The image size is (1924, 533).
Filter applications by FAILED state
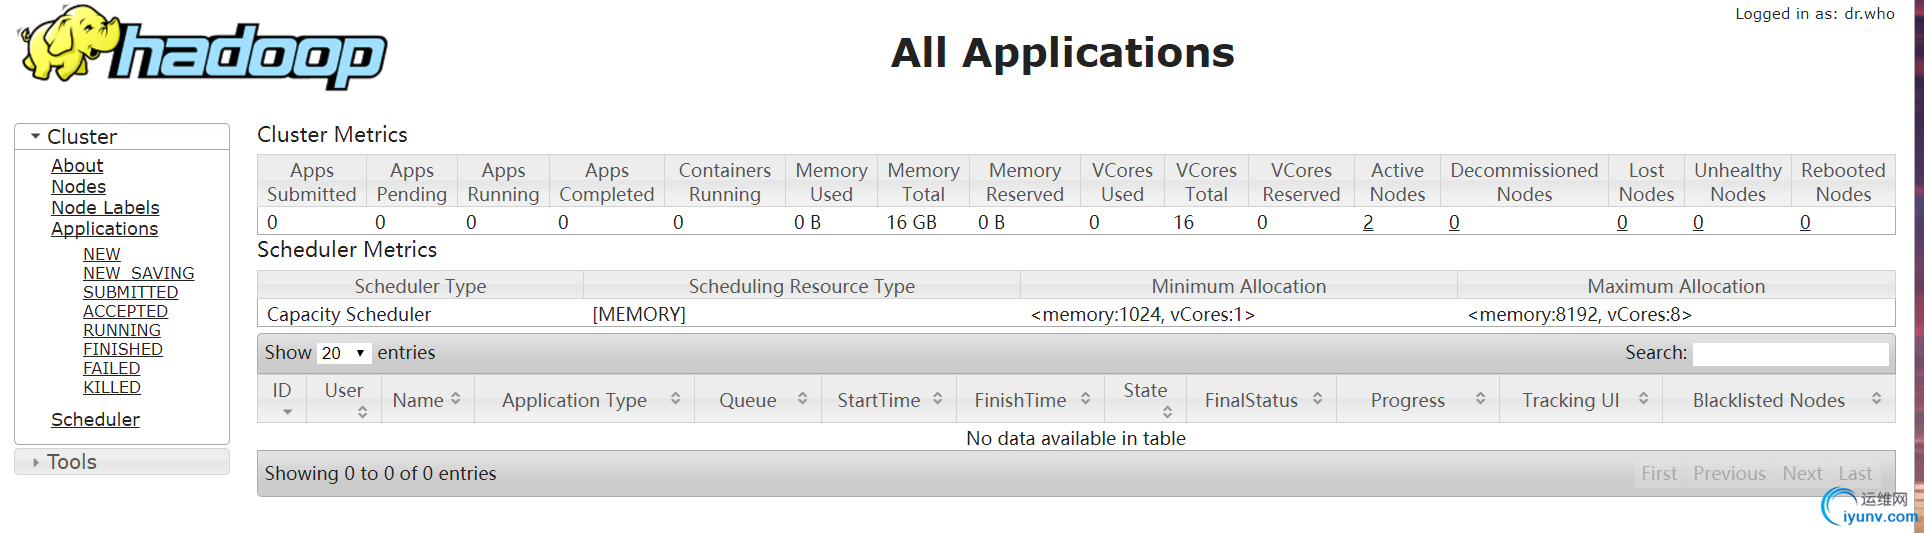click(111, 368)
